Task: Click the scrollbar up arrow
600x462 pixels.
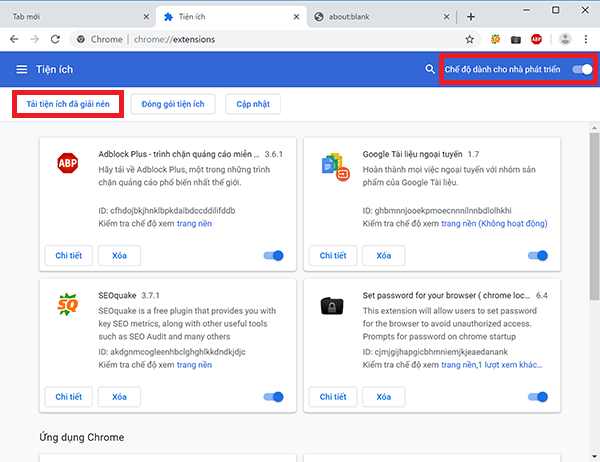Action: pyautogui.click(x=594, y=128)
